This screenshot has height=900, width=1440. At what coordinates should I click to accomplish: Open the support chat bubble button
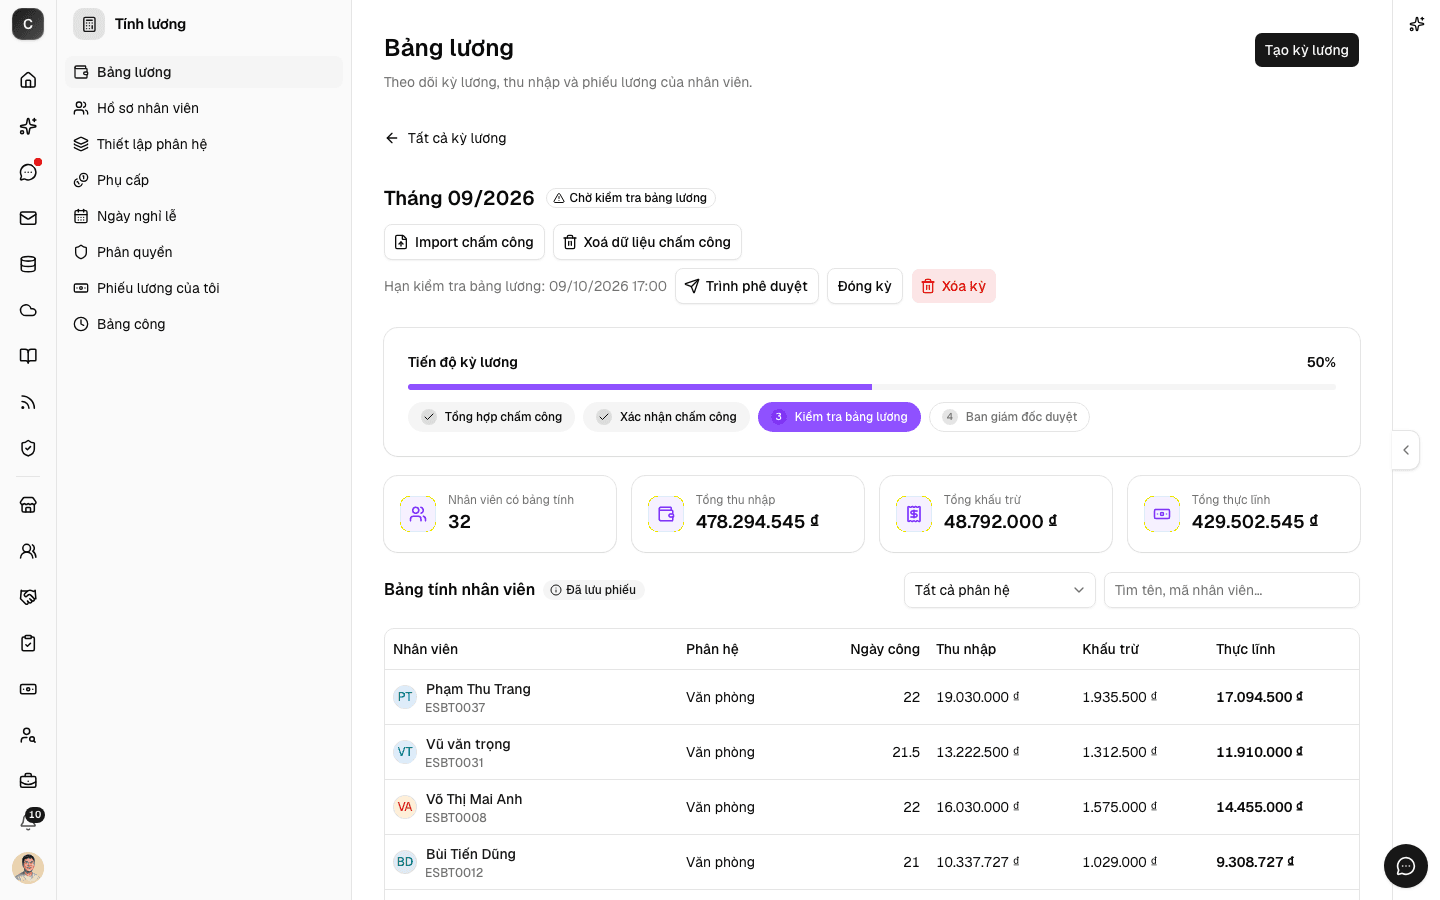click(1406, 866)
